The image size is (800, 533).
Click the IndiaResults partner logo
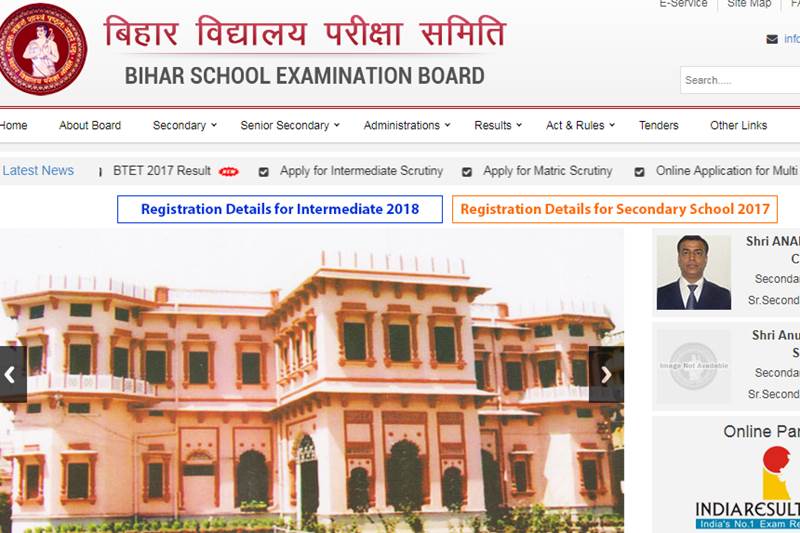pos(750,490)
